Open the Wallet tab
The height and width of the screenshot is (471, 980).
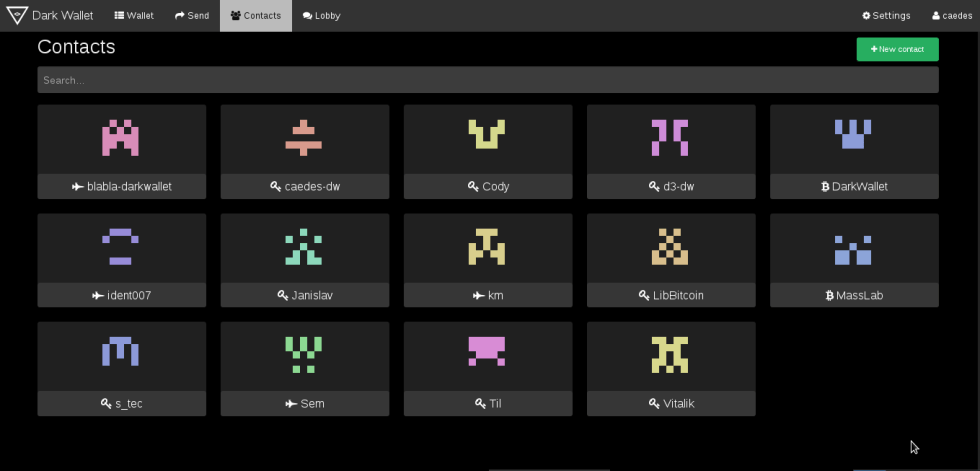click(134, 16)
